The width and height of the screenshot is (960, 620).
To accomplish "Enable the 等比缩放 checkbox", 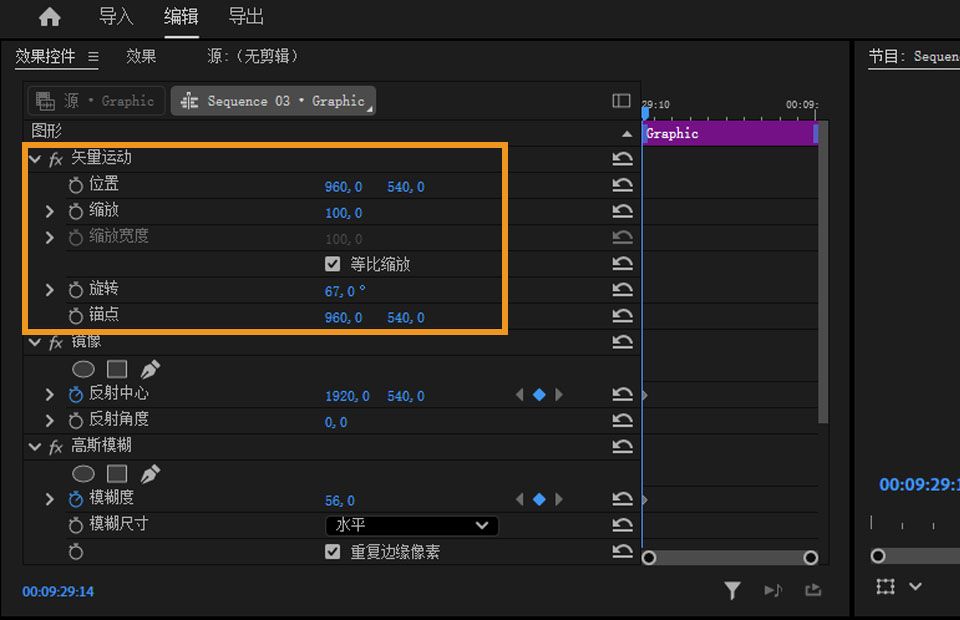I will click(x=333, y=263).
